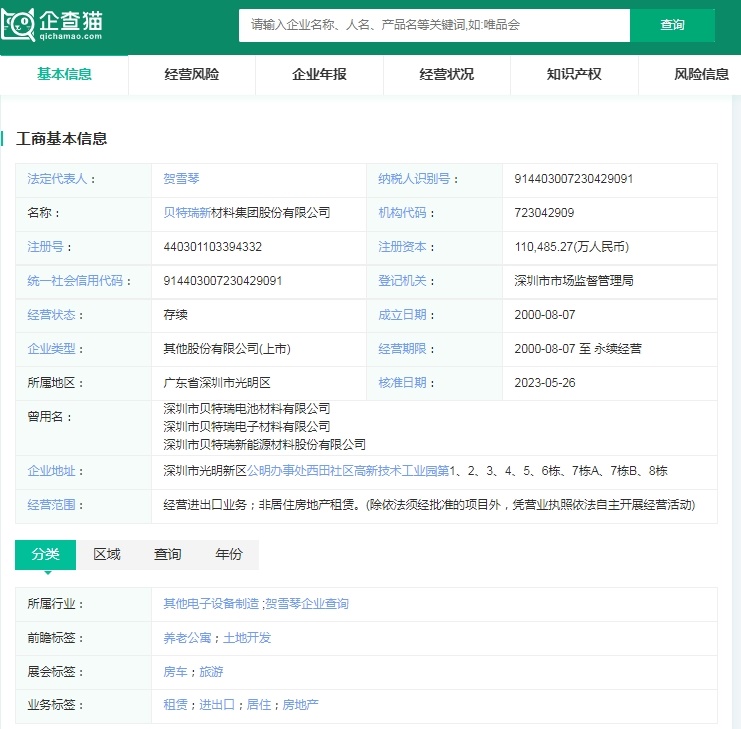
Task: Click the 进出口 business tag
Action: pyautogui.click(x=217, y=705)
